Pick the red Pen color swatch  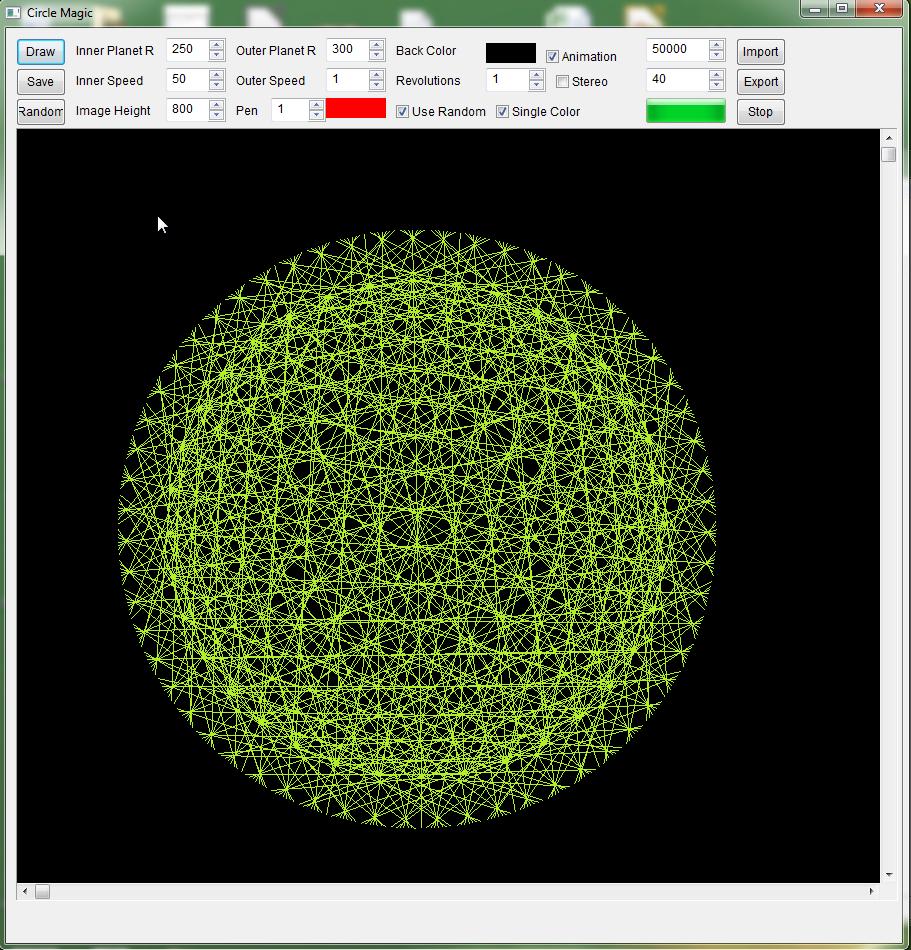[x=356, y=108]
